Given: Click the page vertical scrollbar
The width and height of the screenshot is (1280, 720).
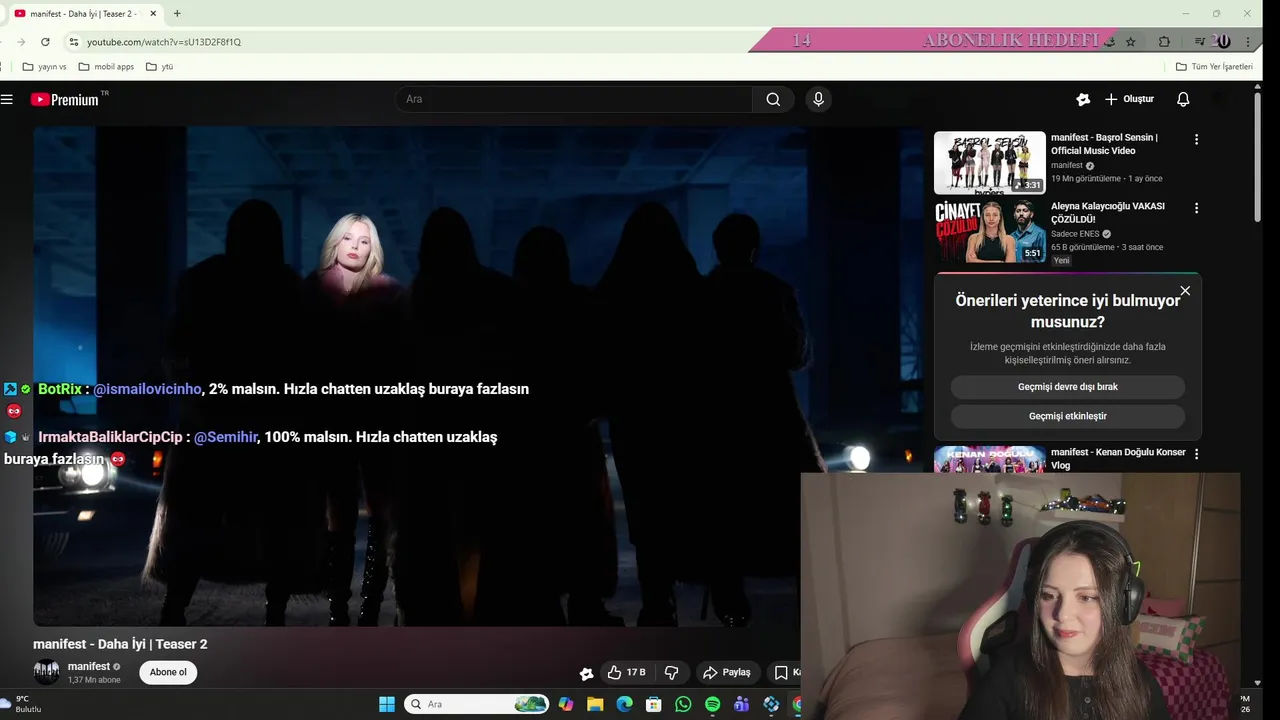Looking at the screenshot, I should pos(1257,157).
